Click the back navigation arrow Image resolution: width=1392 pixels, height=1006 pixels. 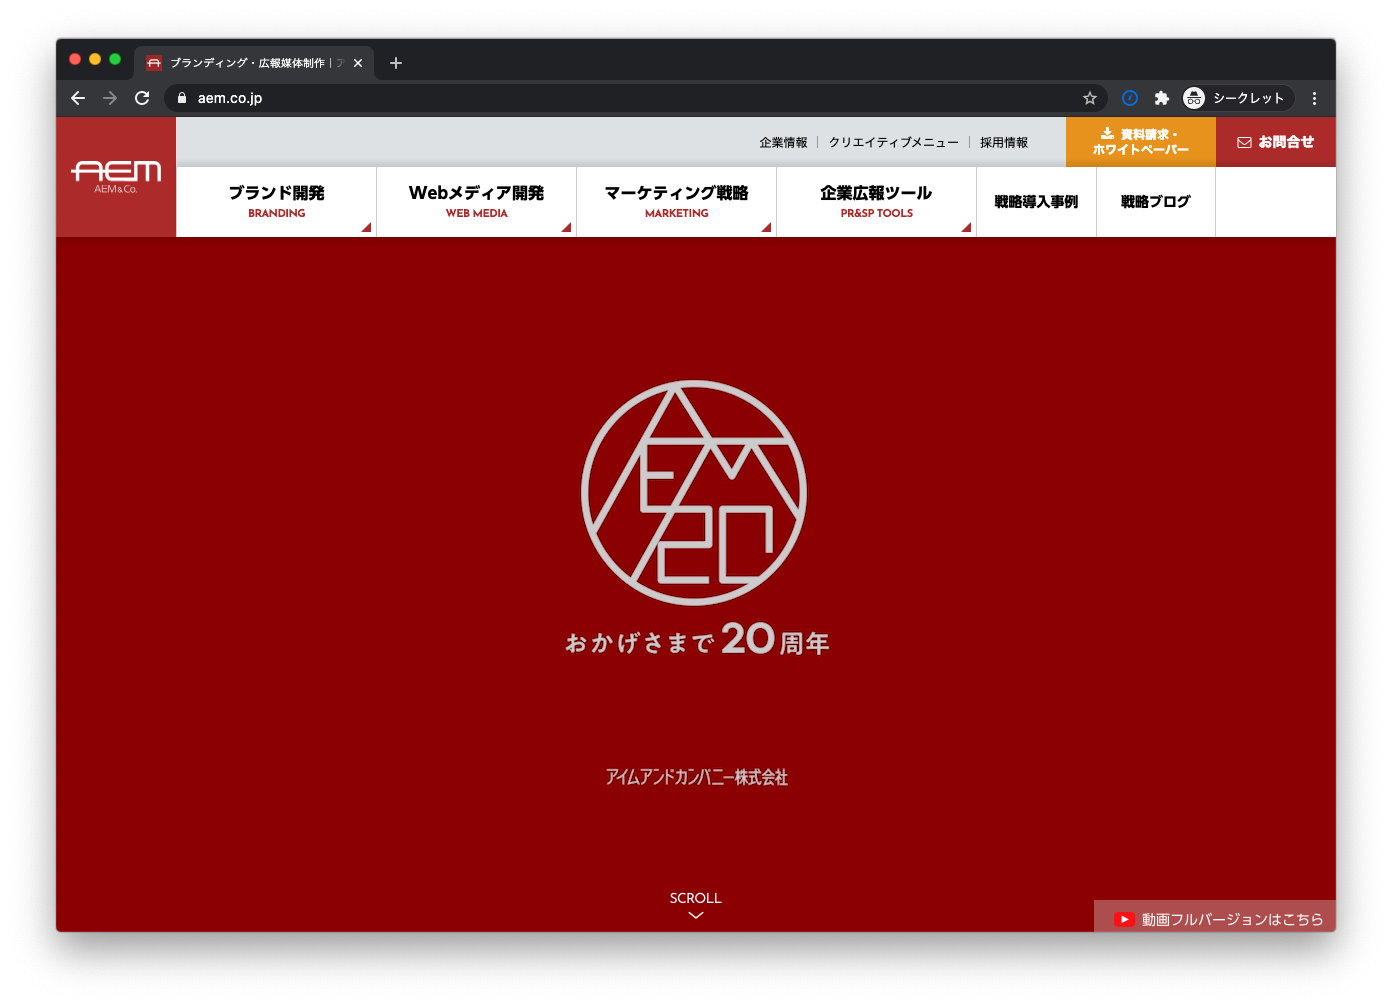(78, 98)
